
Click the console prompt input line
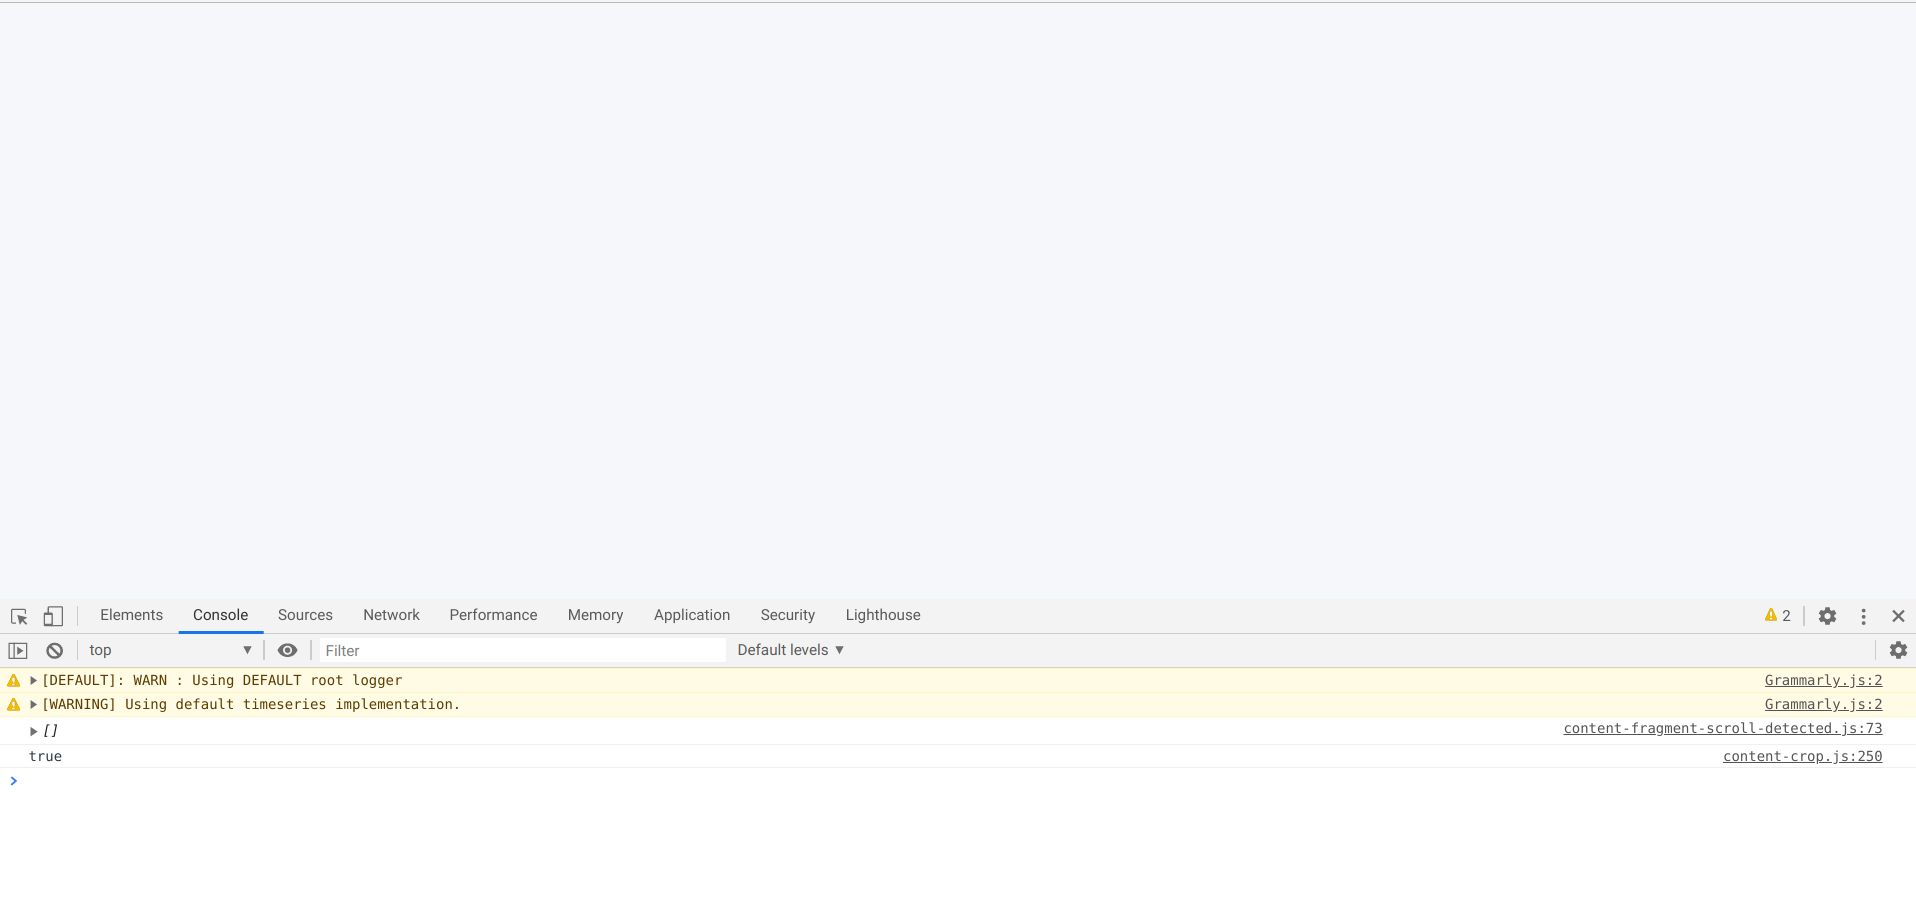click(x=960, y=782)
